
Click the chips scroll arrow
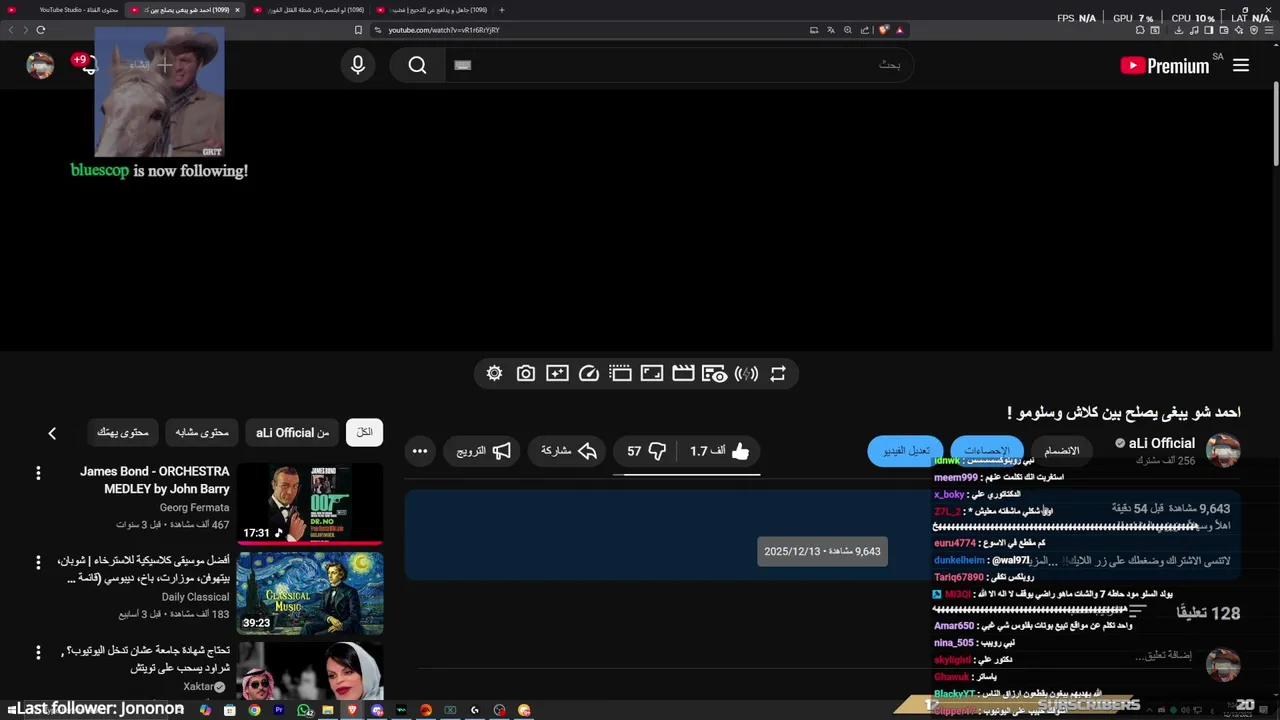coord(52,433)
